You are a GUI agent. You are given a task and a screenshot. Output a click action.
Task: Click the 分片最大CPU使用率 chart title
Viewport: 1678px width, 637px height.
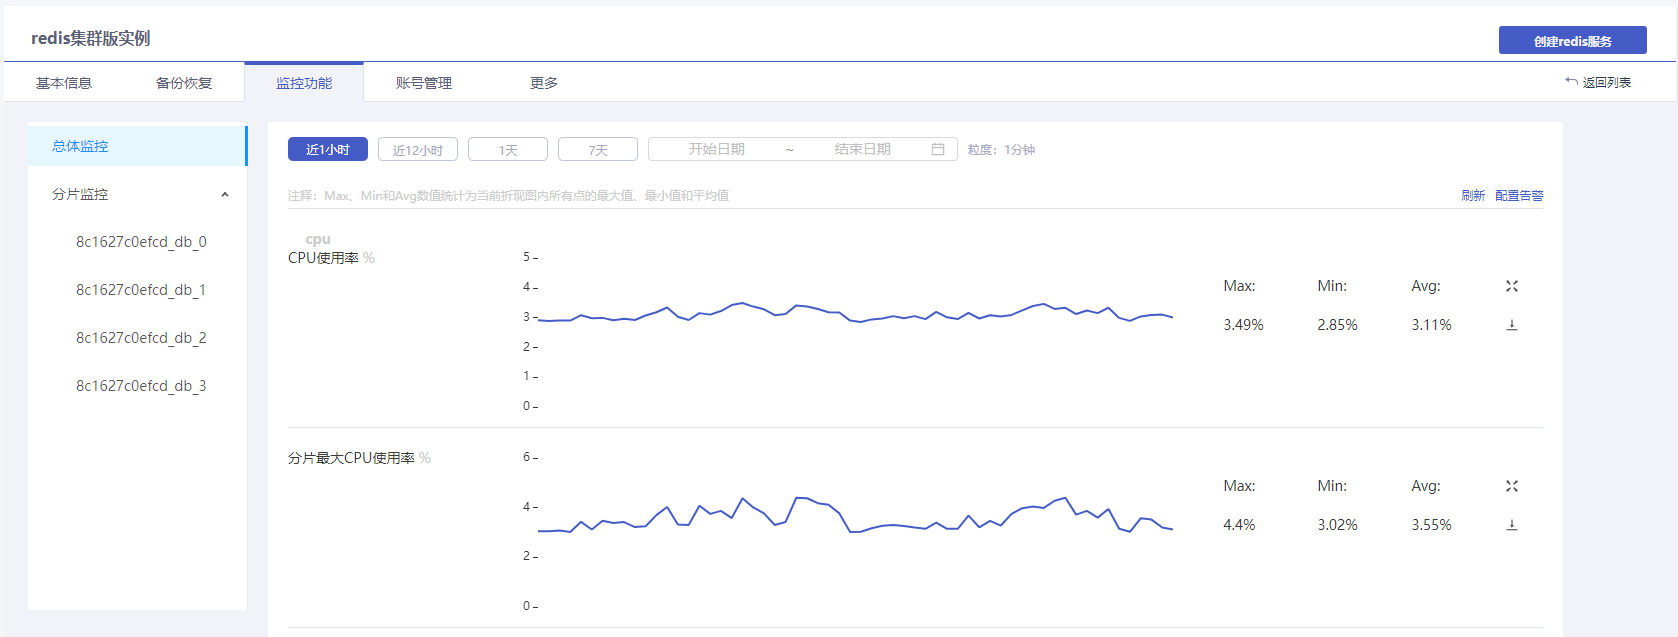[351, 458]
